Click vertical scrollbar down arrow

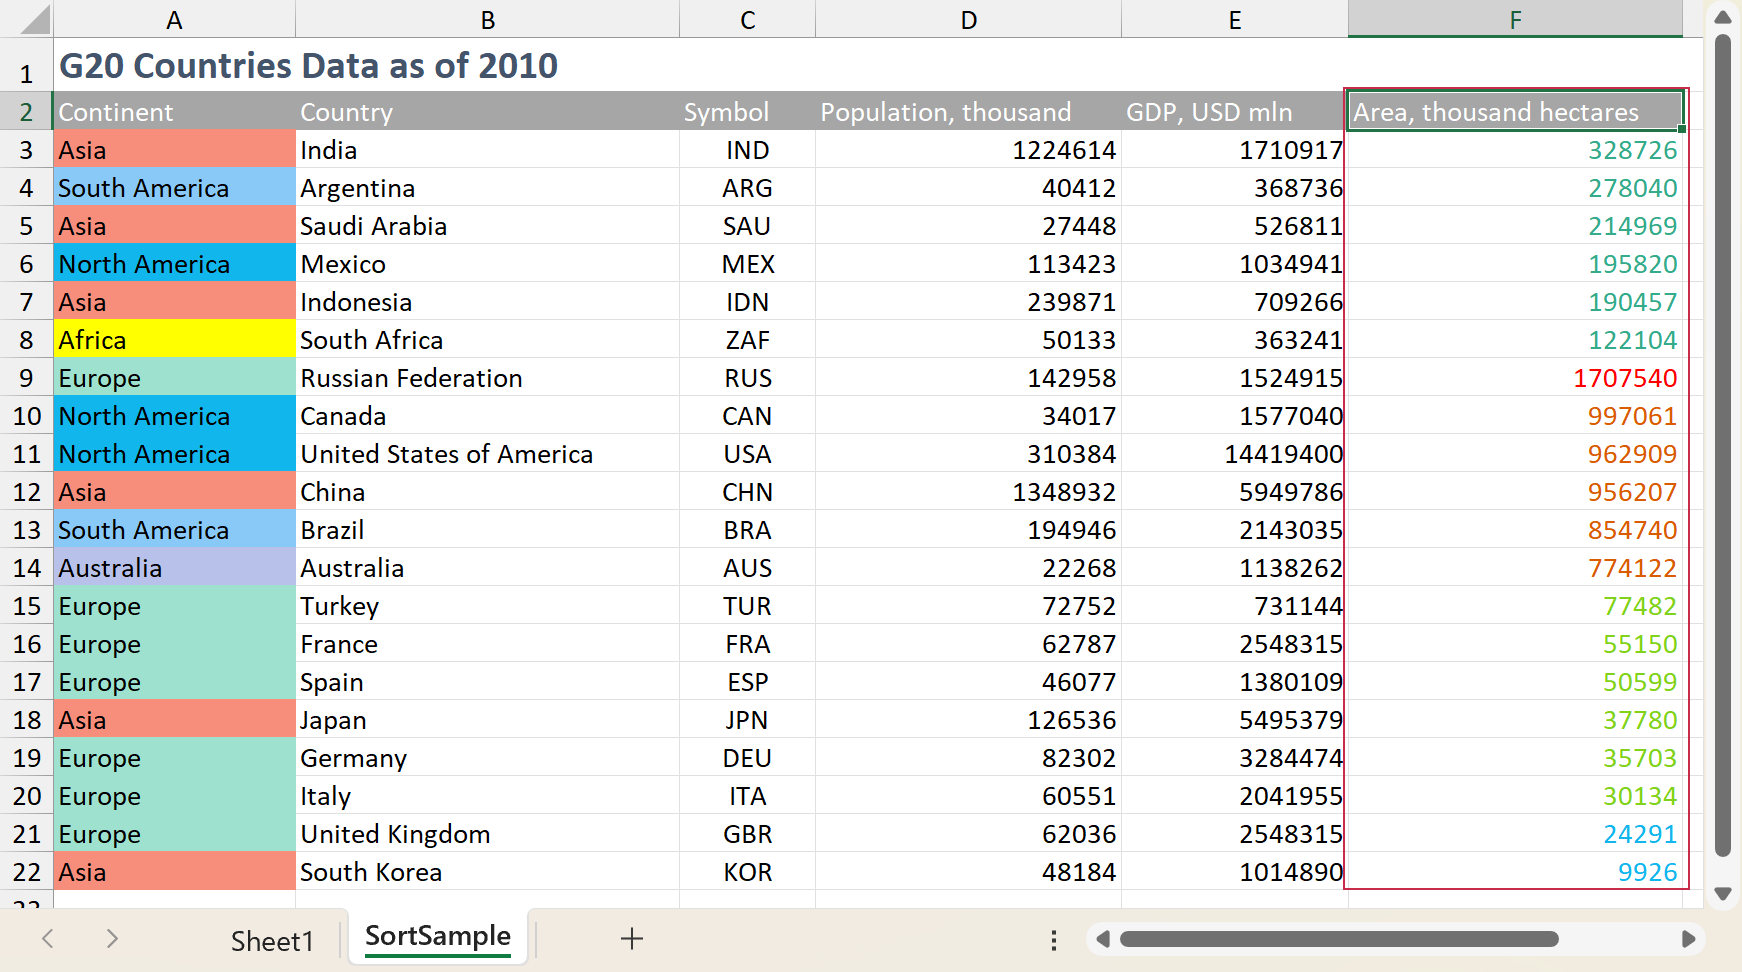[x=1723, y=893]
